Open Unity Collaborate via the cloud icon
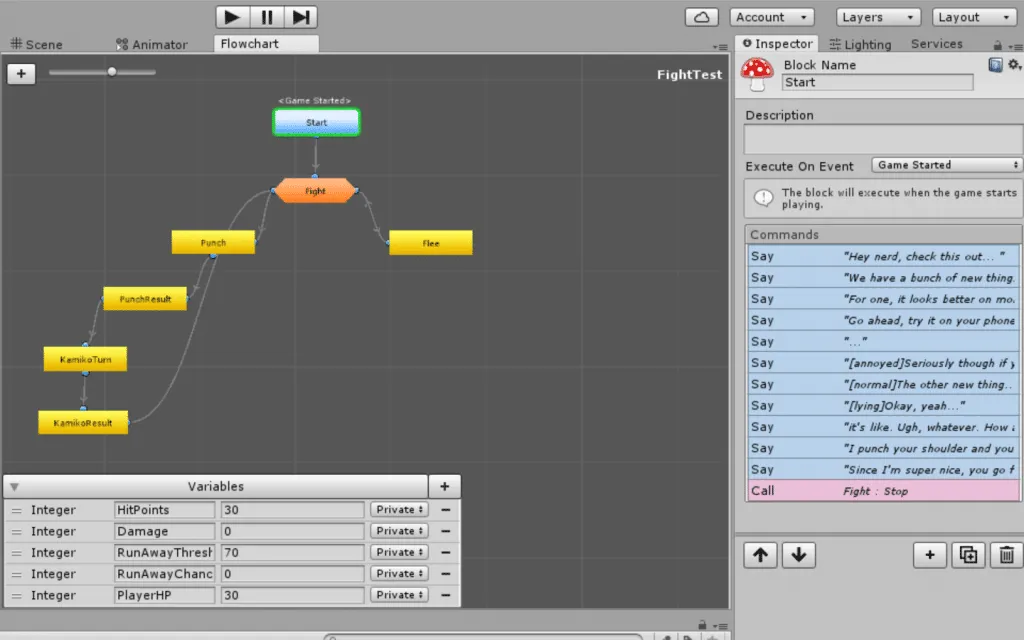Image resolution: width=1024 pixels, height=640 pixels. coord(701,16)
